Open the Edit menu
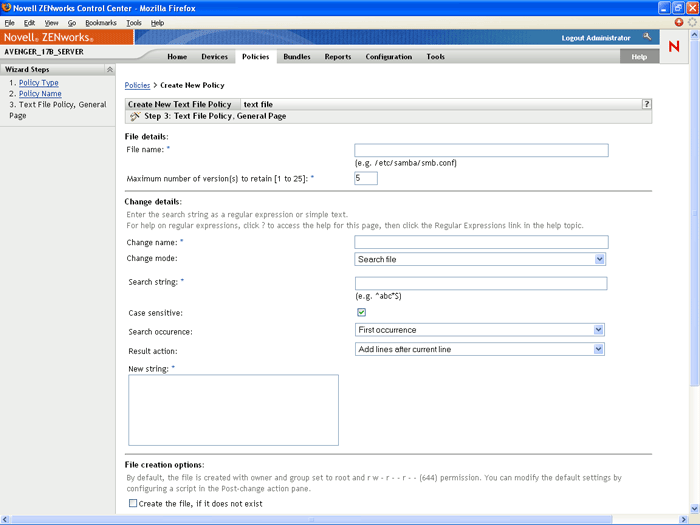Screen dimensions: 700x525 pyautogui.click(x=29, y=23)
